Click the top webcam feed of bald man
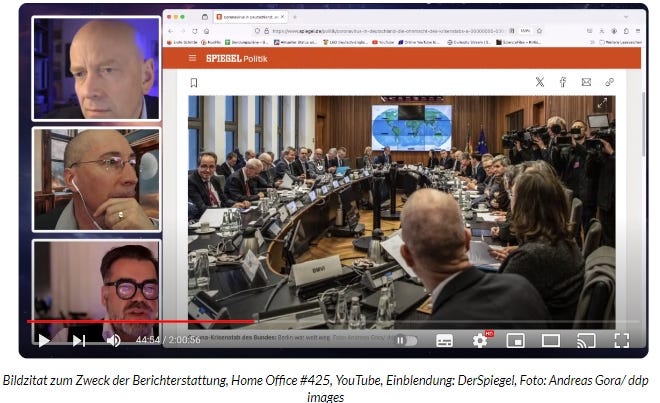 [96, 68]
